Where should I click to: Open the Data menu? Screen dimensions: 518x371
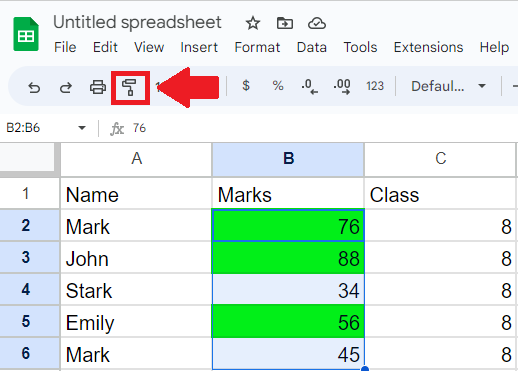[x=312, y=47]
